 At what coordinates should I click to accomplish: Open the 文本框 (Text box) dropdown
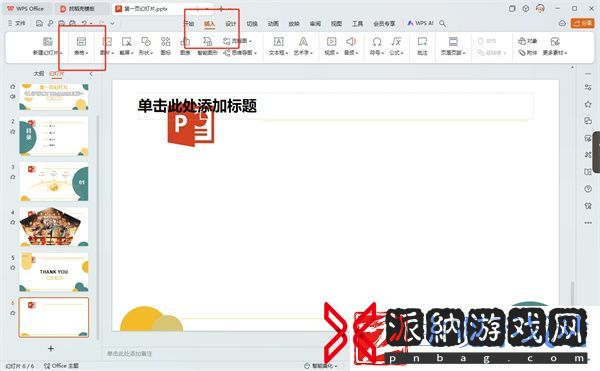tap(279, 46)
